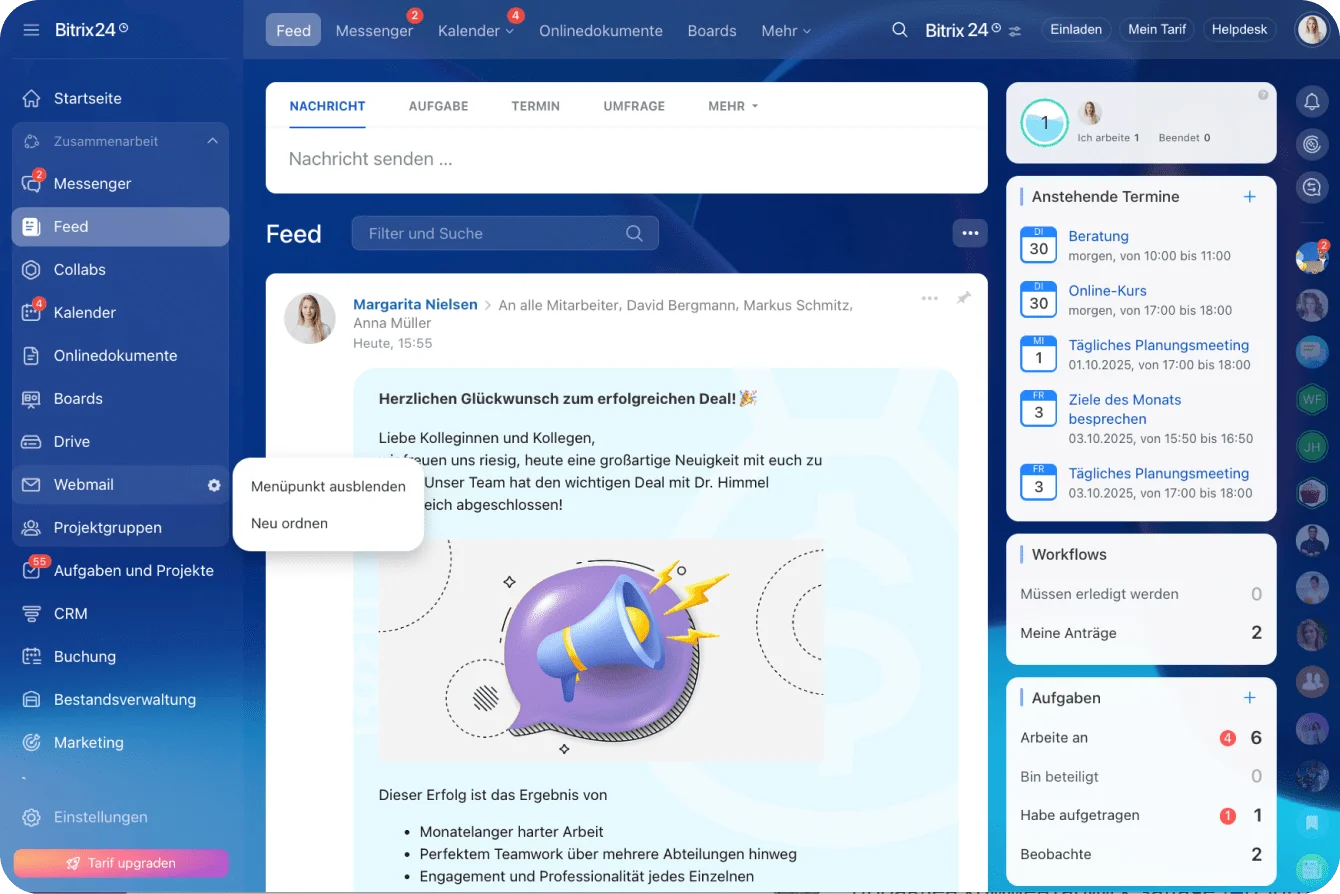Switch to the AUFGABE tab
Screen dimensions: 1340x894
tap(438, 106)
